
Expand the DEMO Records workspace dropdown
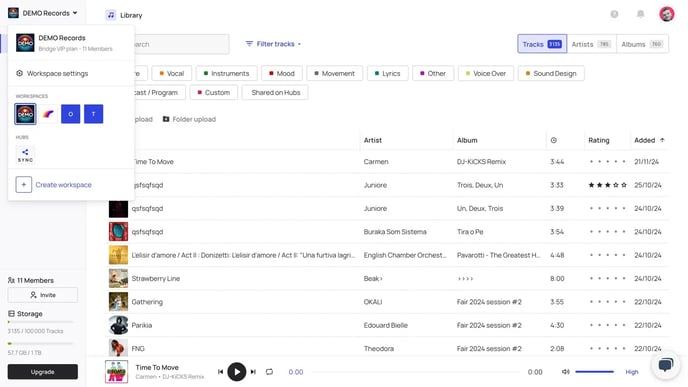43,13
